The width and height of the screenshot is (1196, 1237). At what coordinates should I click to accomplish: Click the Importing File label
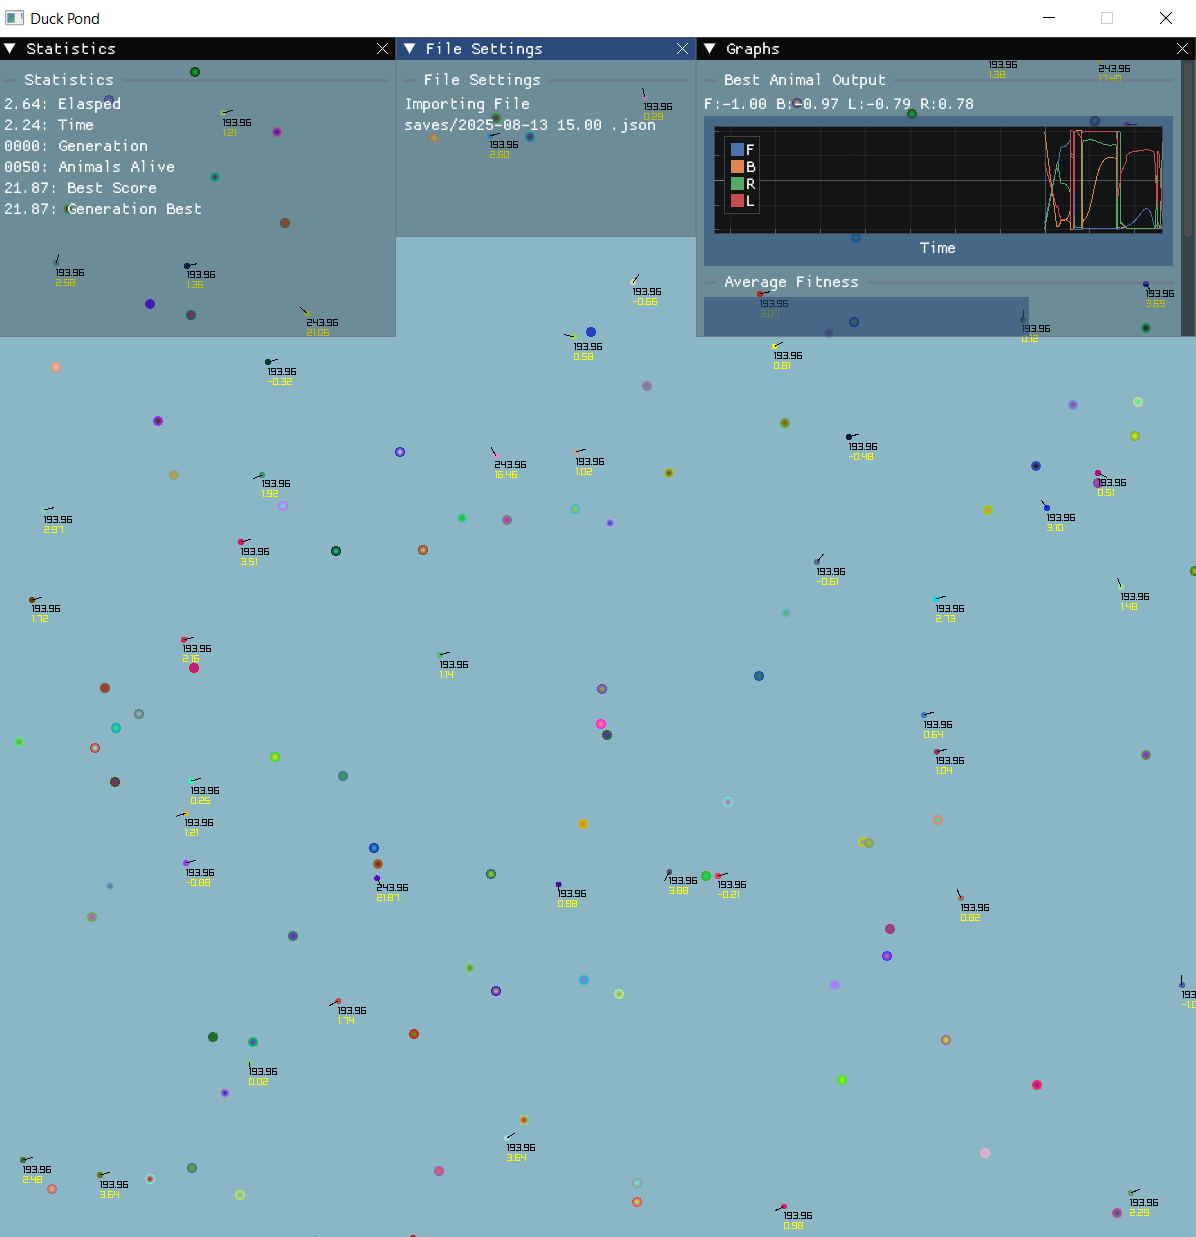[467, 104]
